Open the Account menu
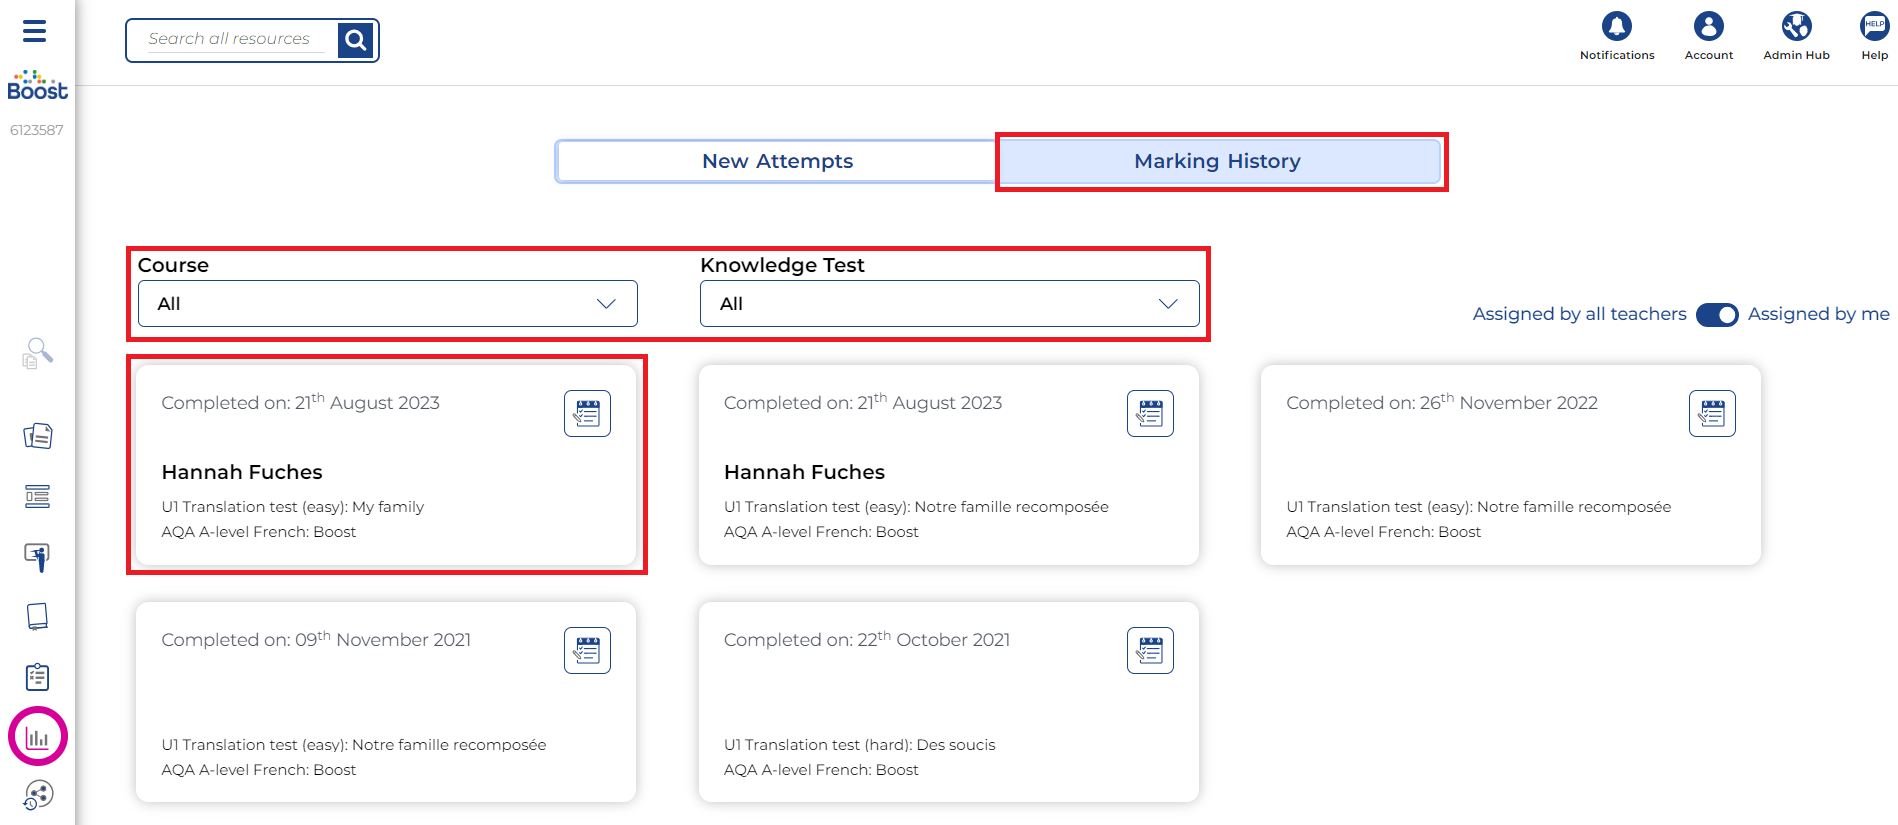This screenshot has height=825, width=1898. tap(1708, 27)
